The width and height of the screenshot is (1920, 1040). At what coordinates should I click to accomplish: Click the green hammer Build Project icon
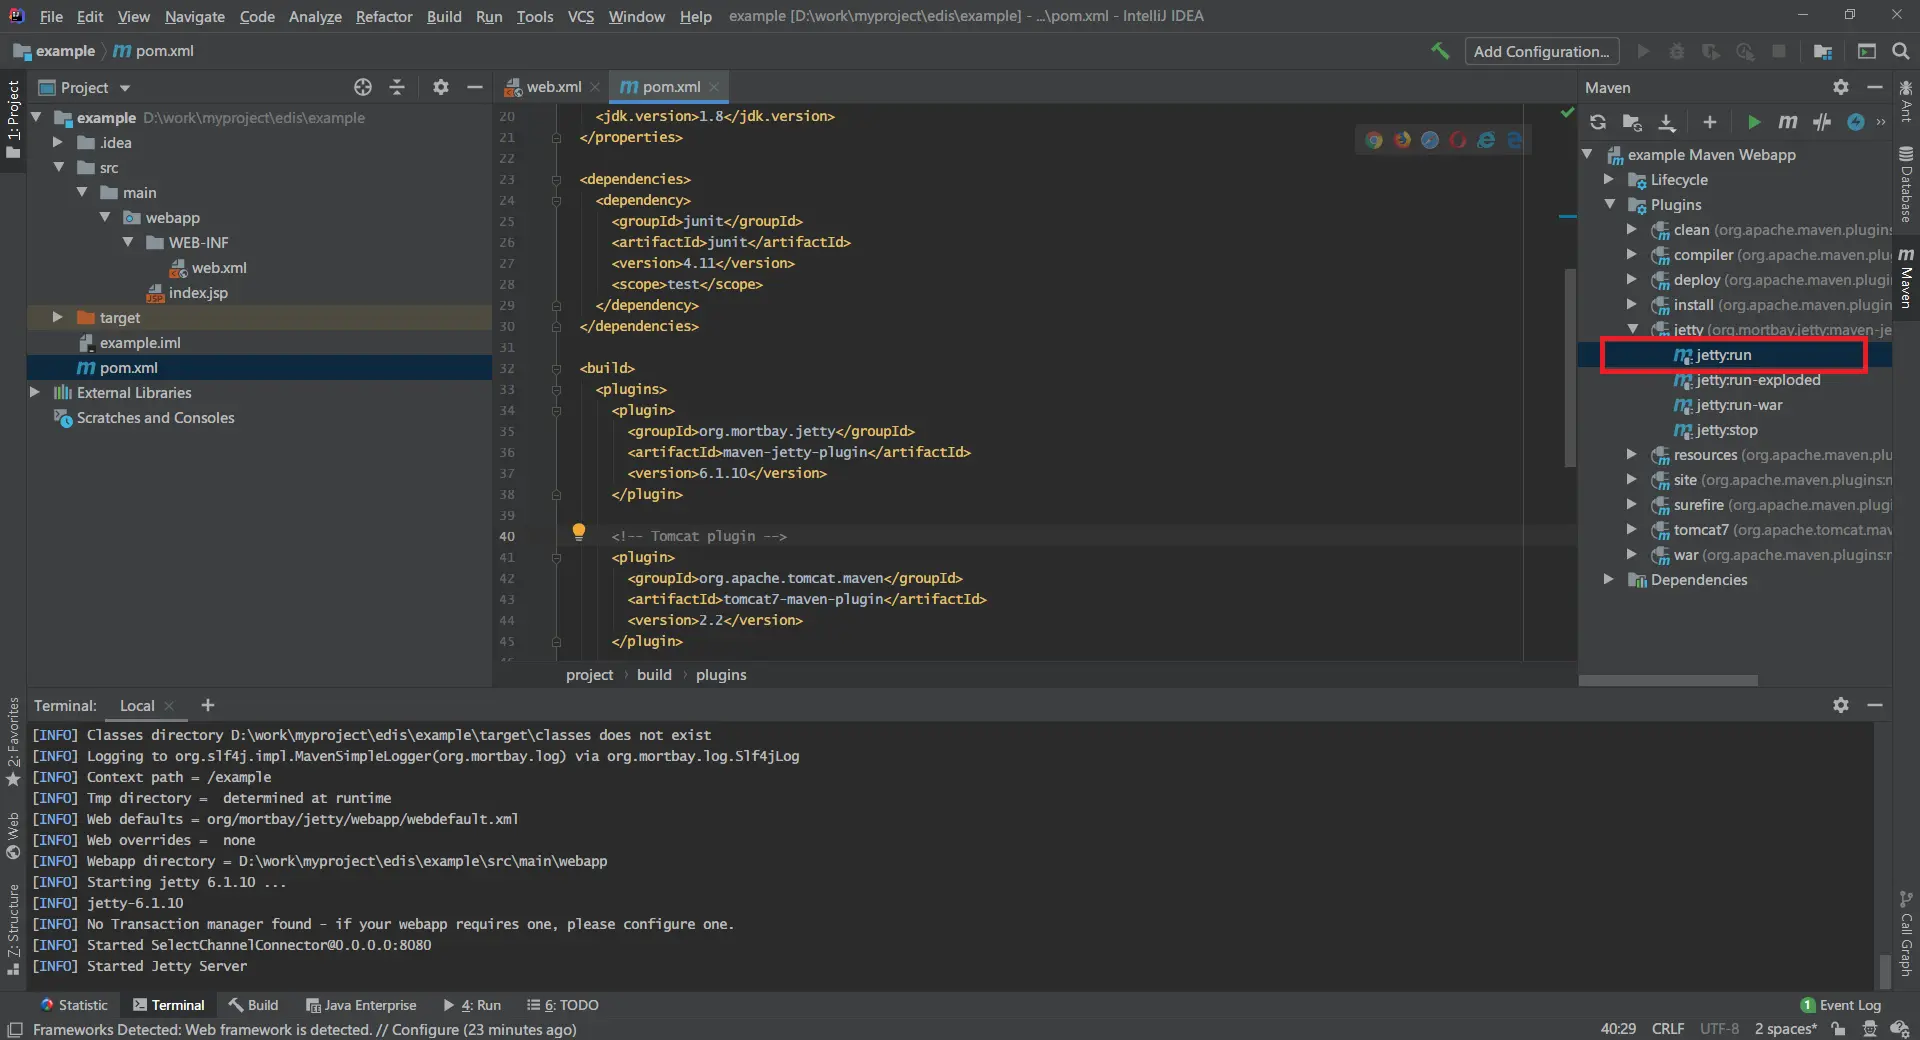click(x=1440, y=51)
